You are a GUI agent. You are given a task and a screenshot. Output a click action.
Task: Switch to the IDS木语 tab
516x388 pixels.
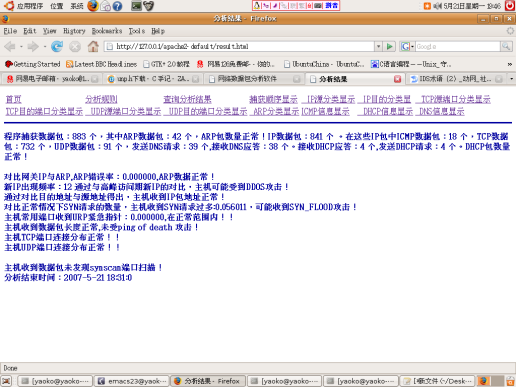456,79
